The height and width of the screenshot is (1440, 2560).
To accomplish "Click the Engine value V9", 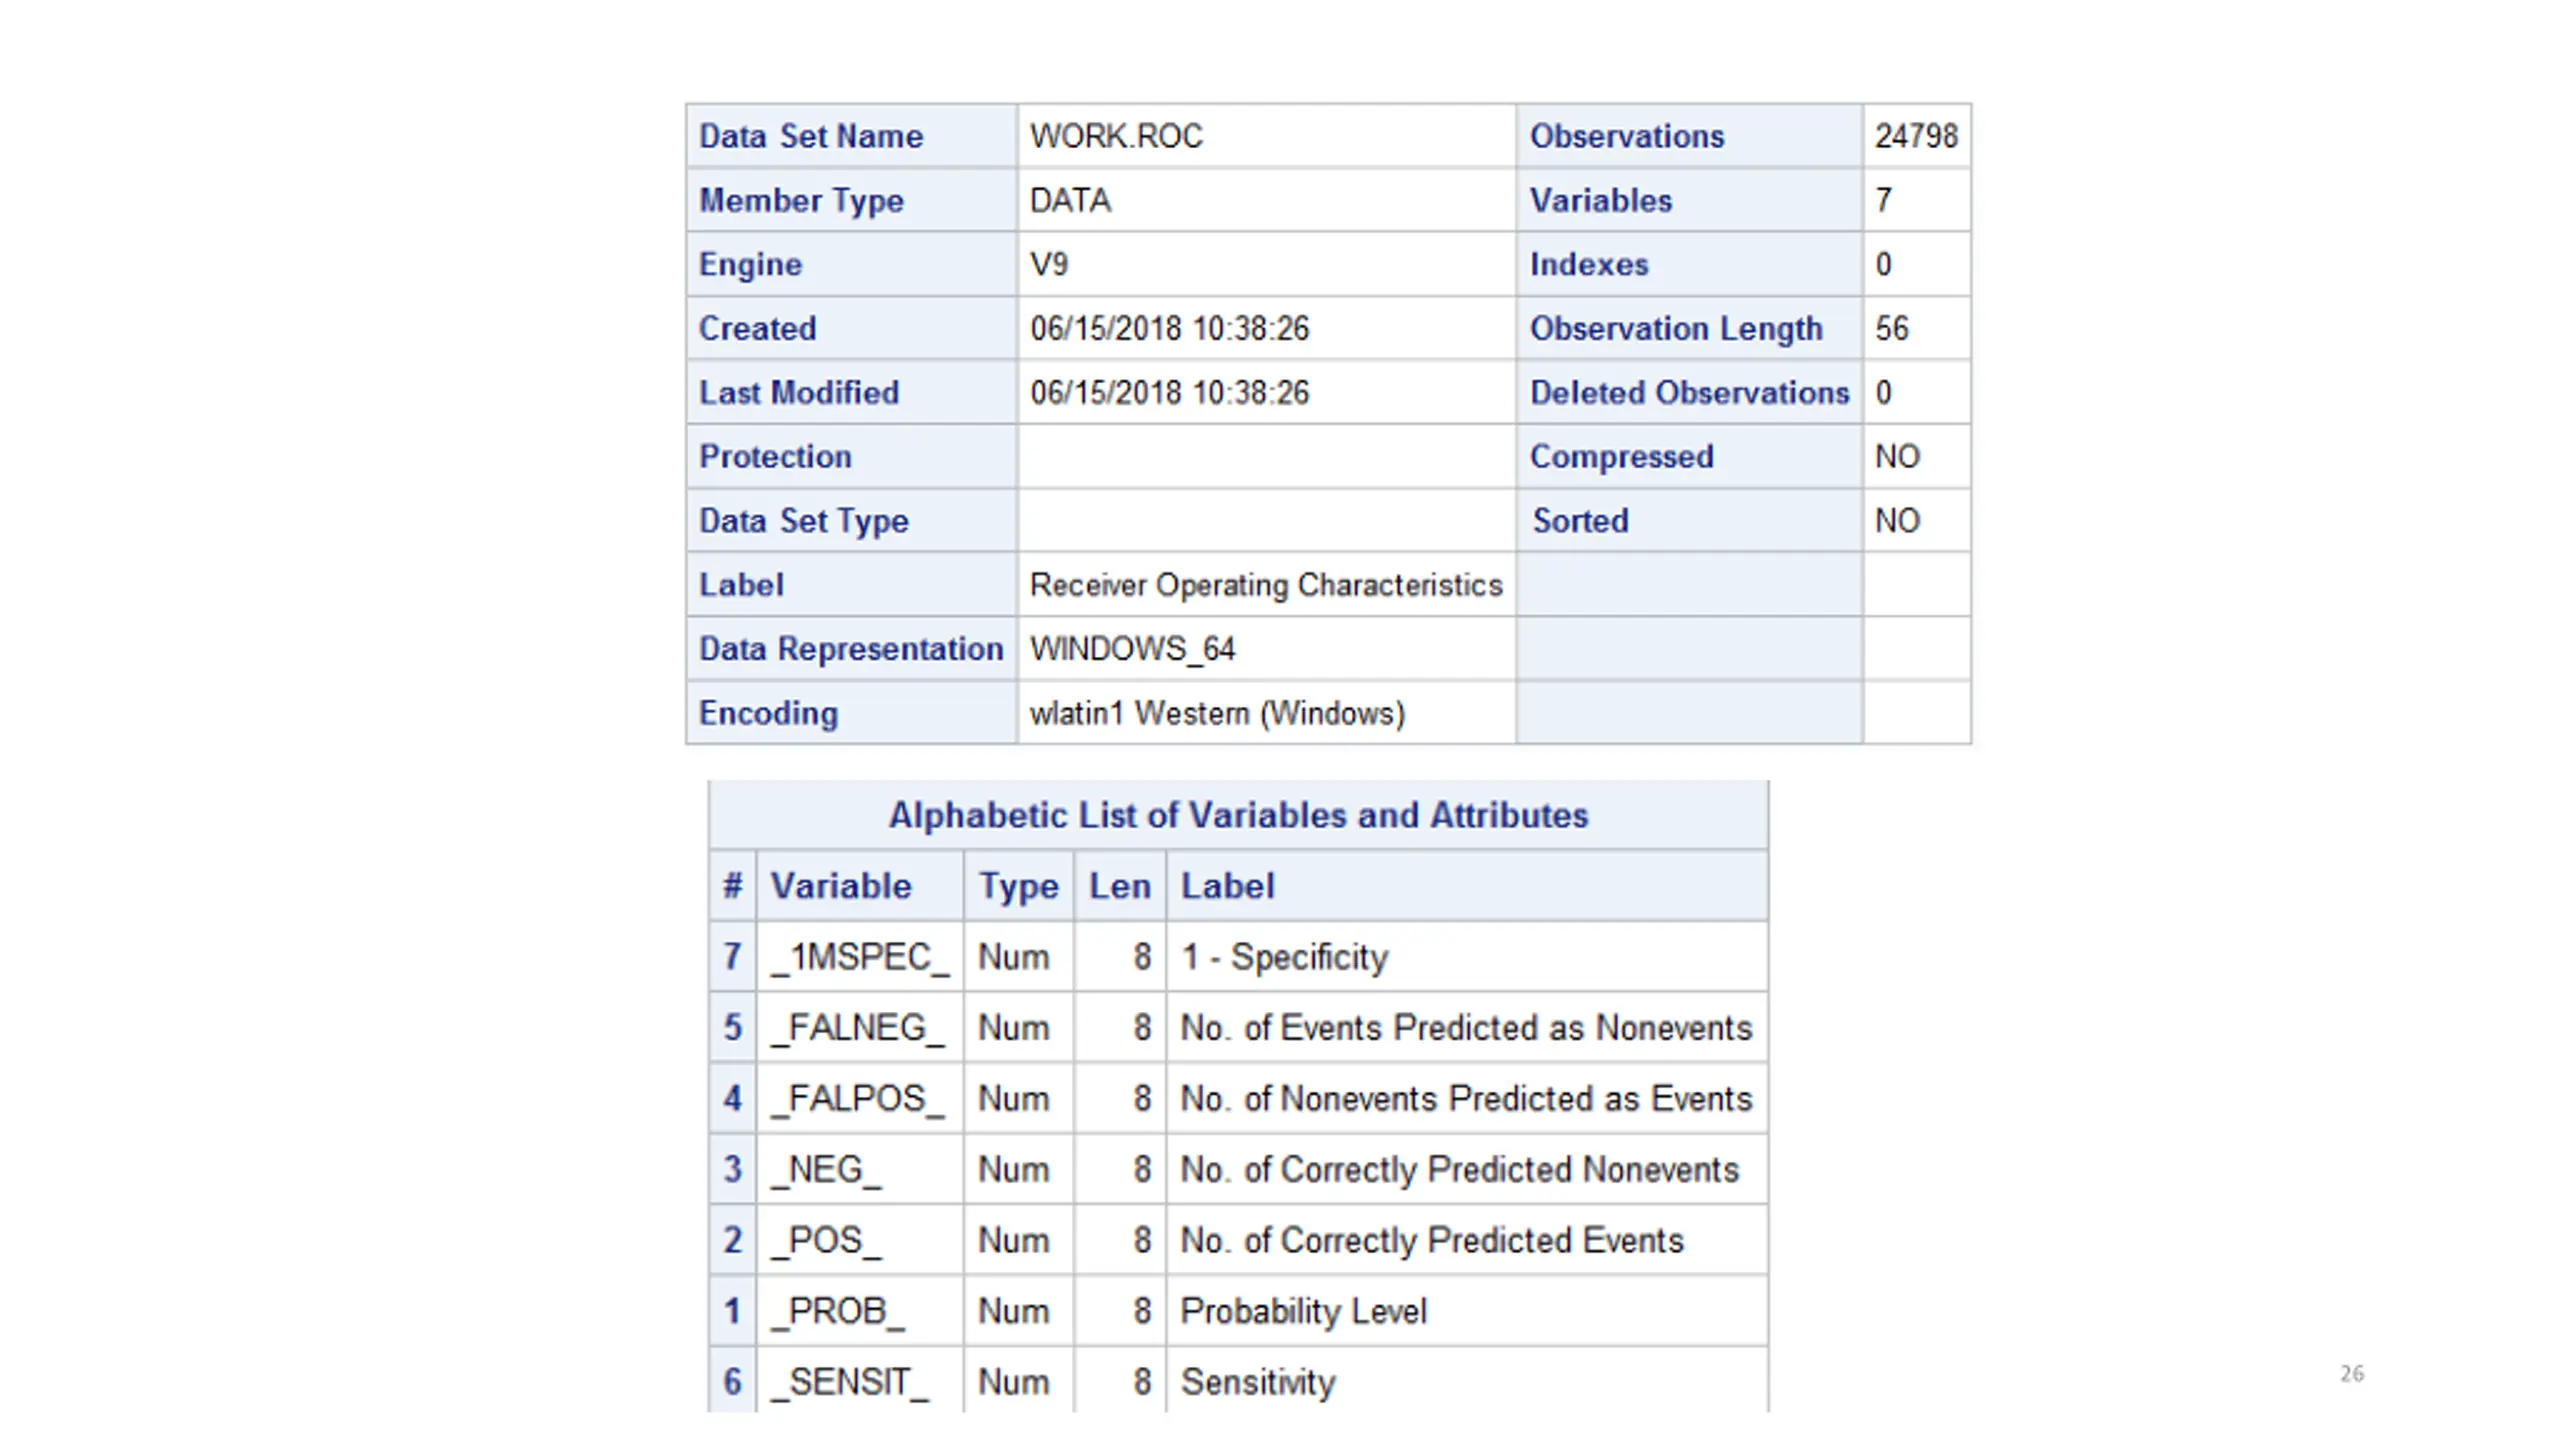I will point(1049,264).
